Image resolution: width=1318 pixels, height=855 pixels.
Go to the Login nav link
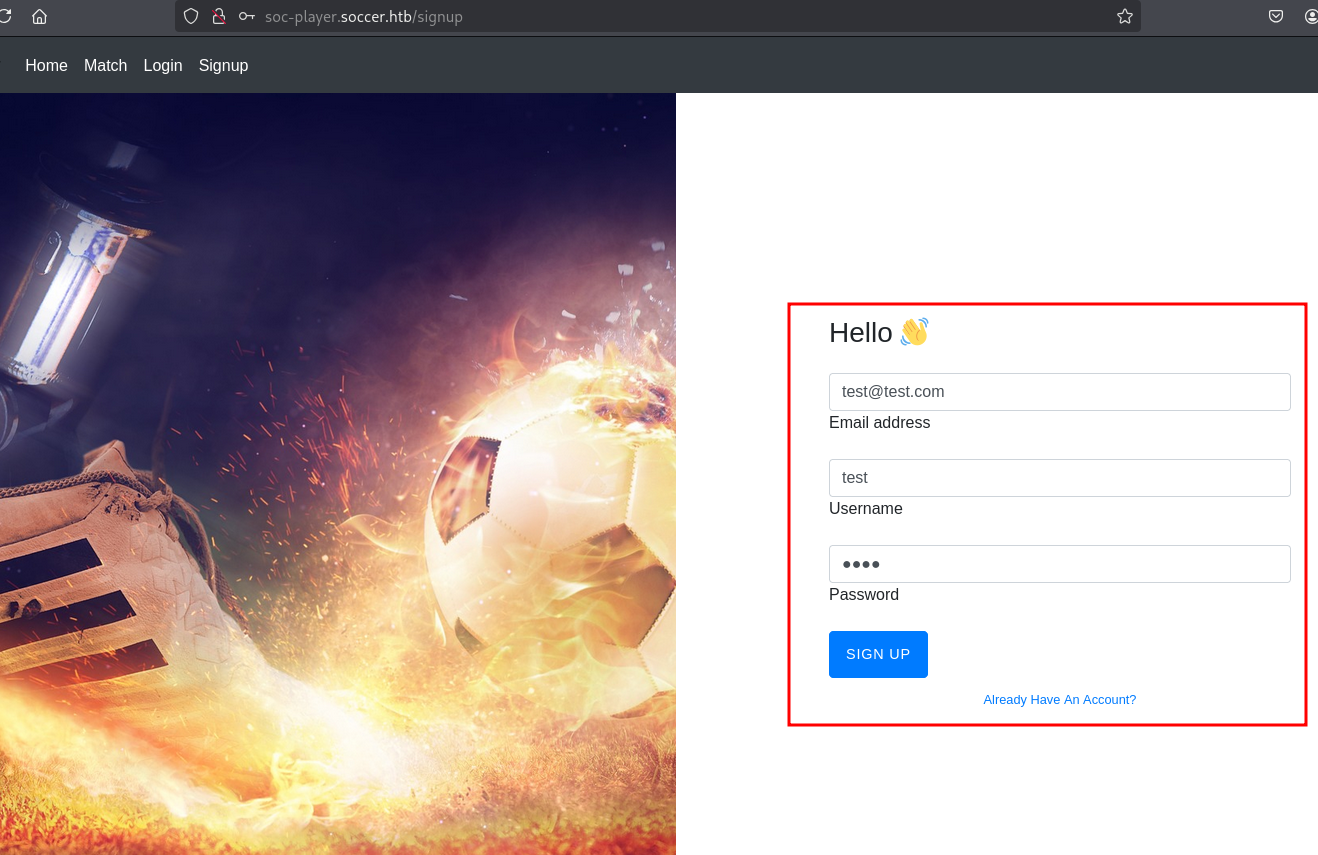pyautogui.click(x=163, y=65)
